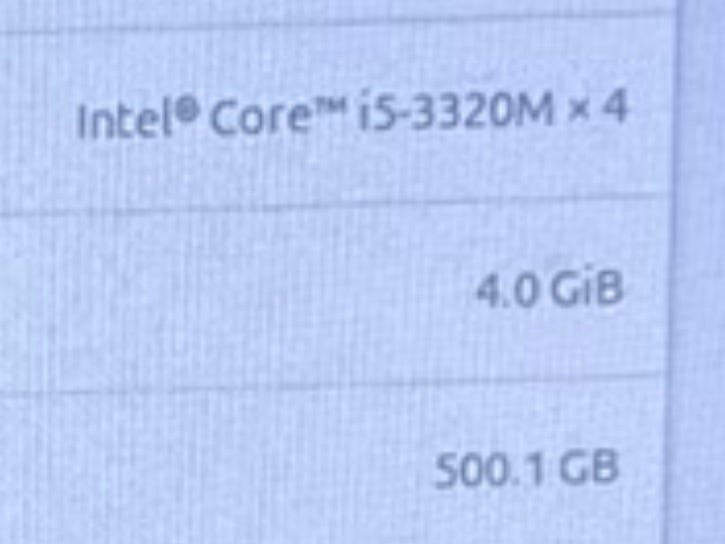Click the vertical strip at the panel's right edge

(x=698, y=272)
